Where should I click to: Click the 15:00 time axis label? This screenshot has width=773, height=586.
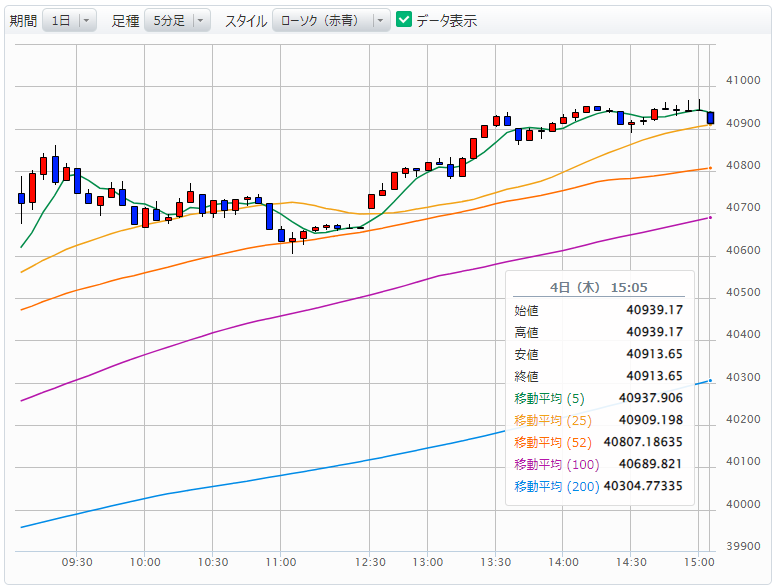point(699,561)
